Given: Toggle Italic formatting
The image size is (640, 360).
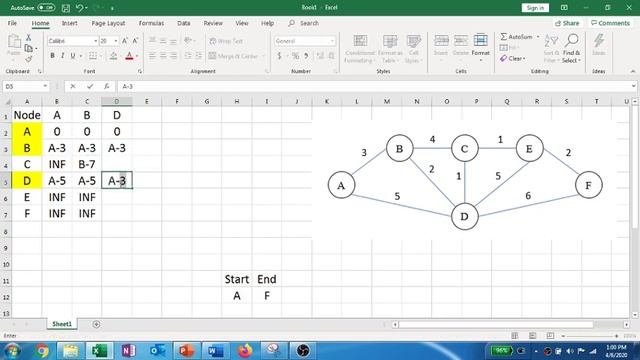Looking at the screenshot, I should [x=62, y=56].
